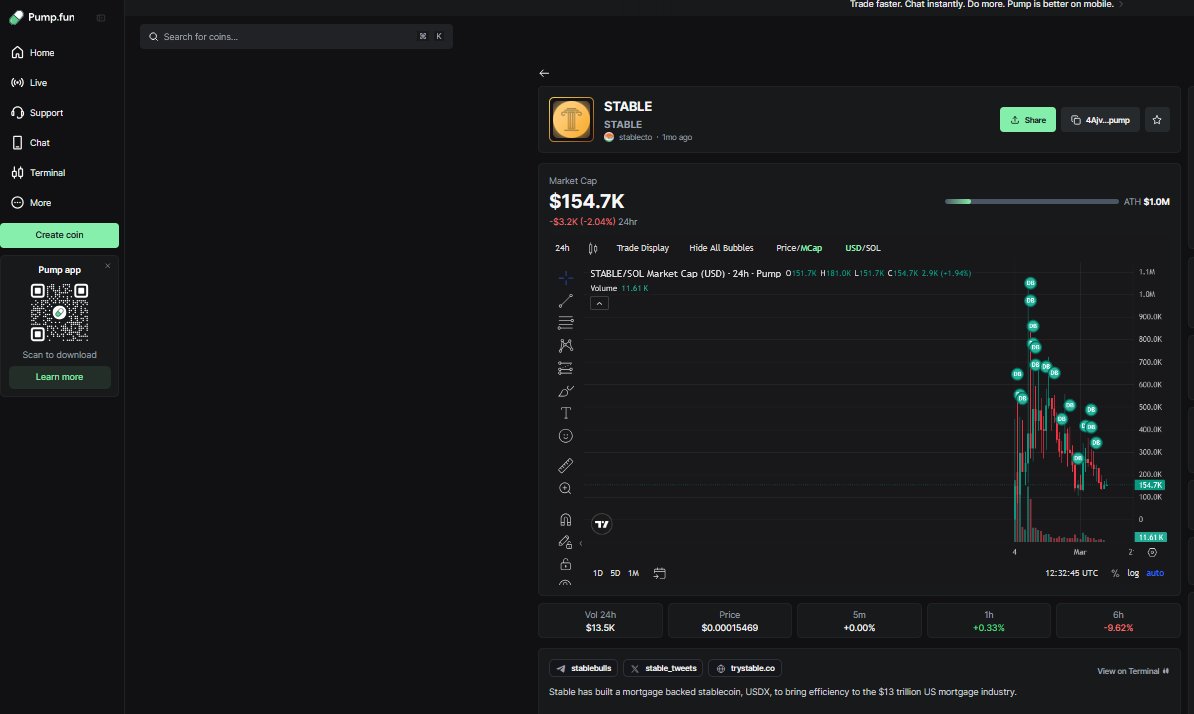The height and width of the screenshot is (714, 1194).
Task: Select the Fibonacci retracement tool
Action: (x=565, y=323)
